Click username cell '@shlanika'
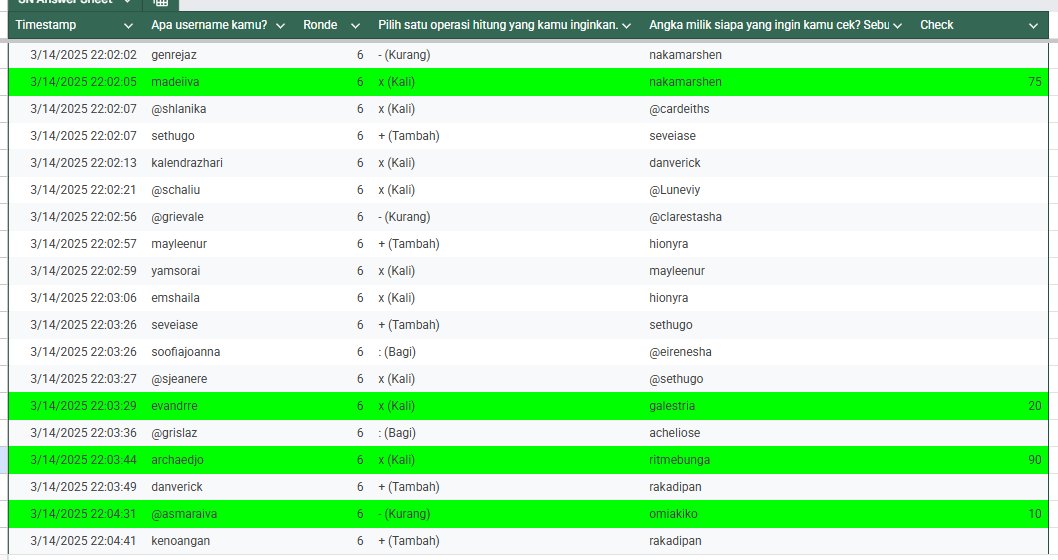This screenshot has width=1058, height=560. (179, 109)
